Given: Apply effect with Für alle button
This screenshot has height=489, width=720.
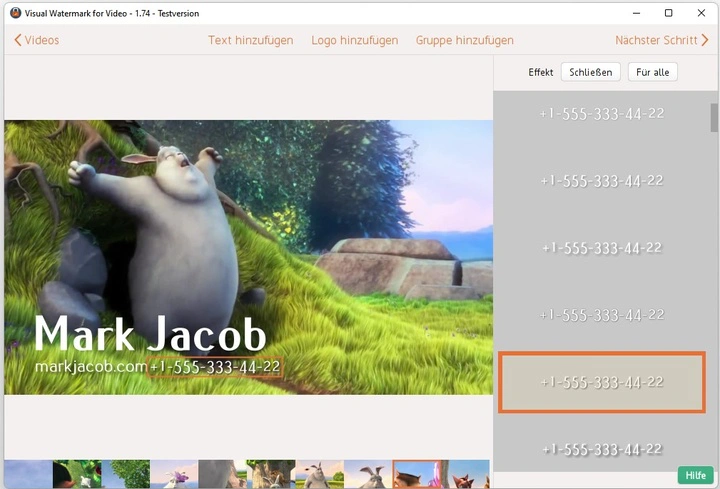Looking at the screenshot, I should click(x=652, y=72).
